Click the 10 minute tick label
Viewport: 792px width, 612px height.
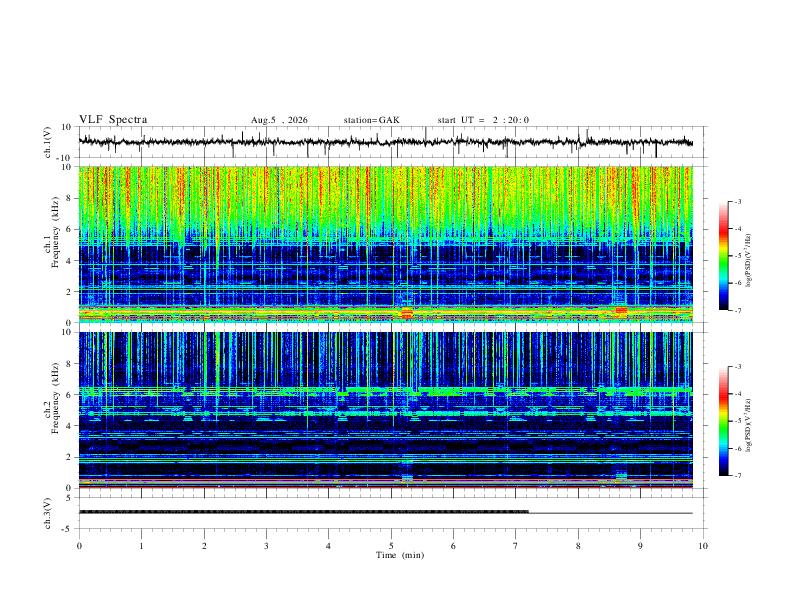703,546
